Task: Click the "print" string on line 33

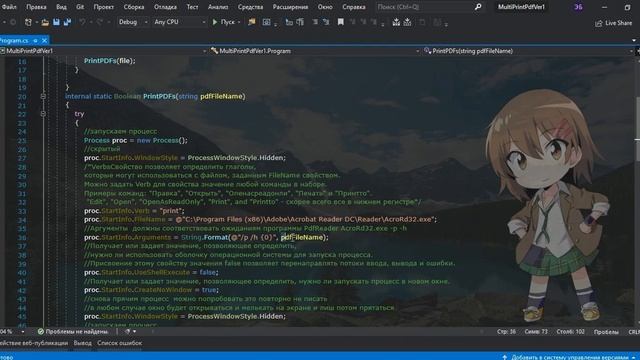Action: pyautogui.click(x=172, y=211)
